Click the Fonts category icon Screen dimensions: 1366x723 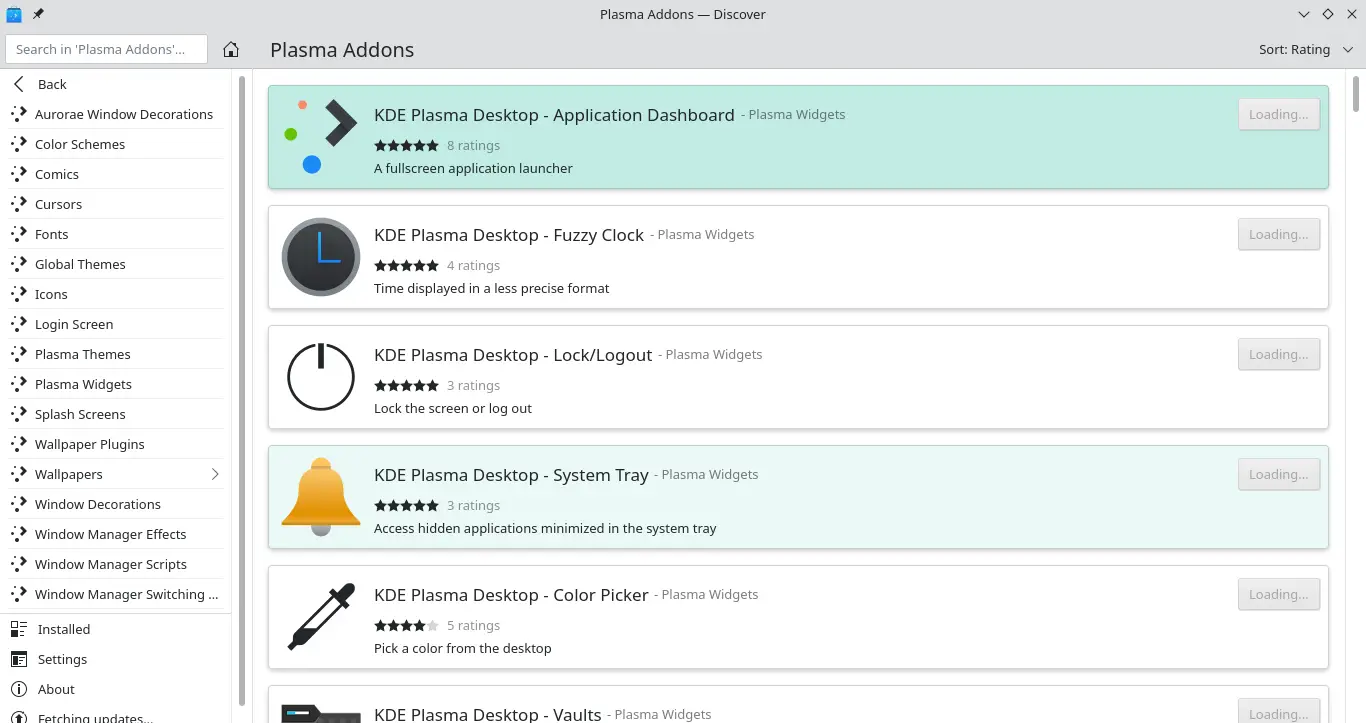(19, 234)
